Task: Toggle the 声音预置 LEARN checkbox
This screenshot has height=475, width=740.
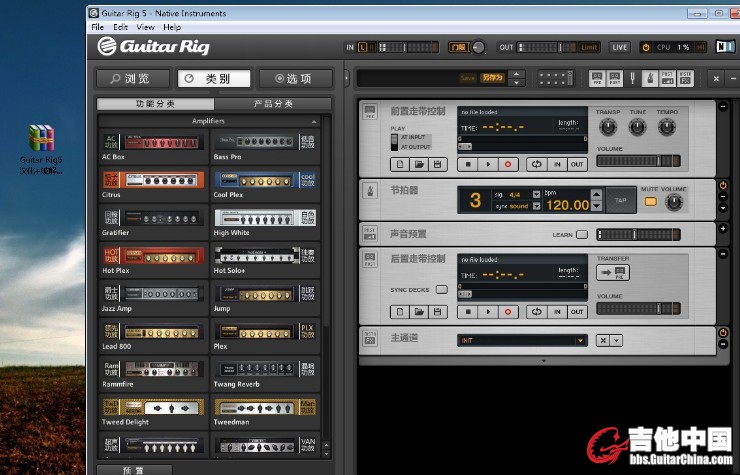Action: [x=582, y=235]
